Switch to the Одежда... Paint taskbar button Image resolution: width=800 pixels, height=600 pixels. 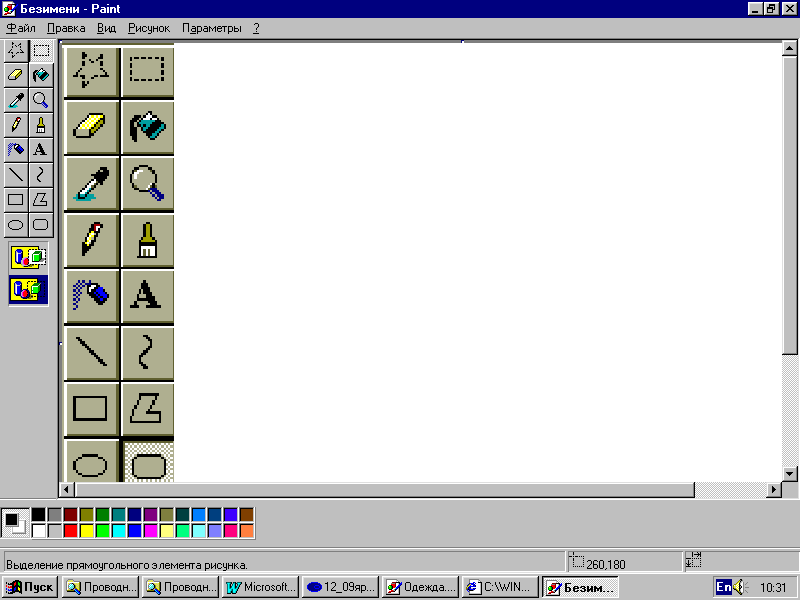[x=420, y=587]
